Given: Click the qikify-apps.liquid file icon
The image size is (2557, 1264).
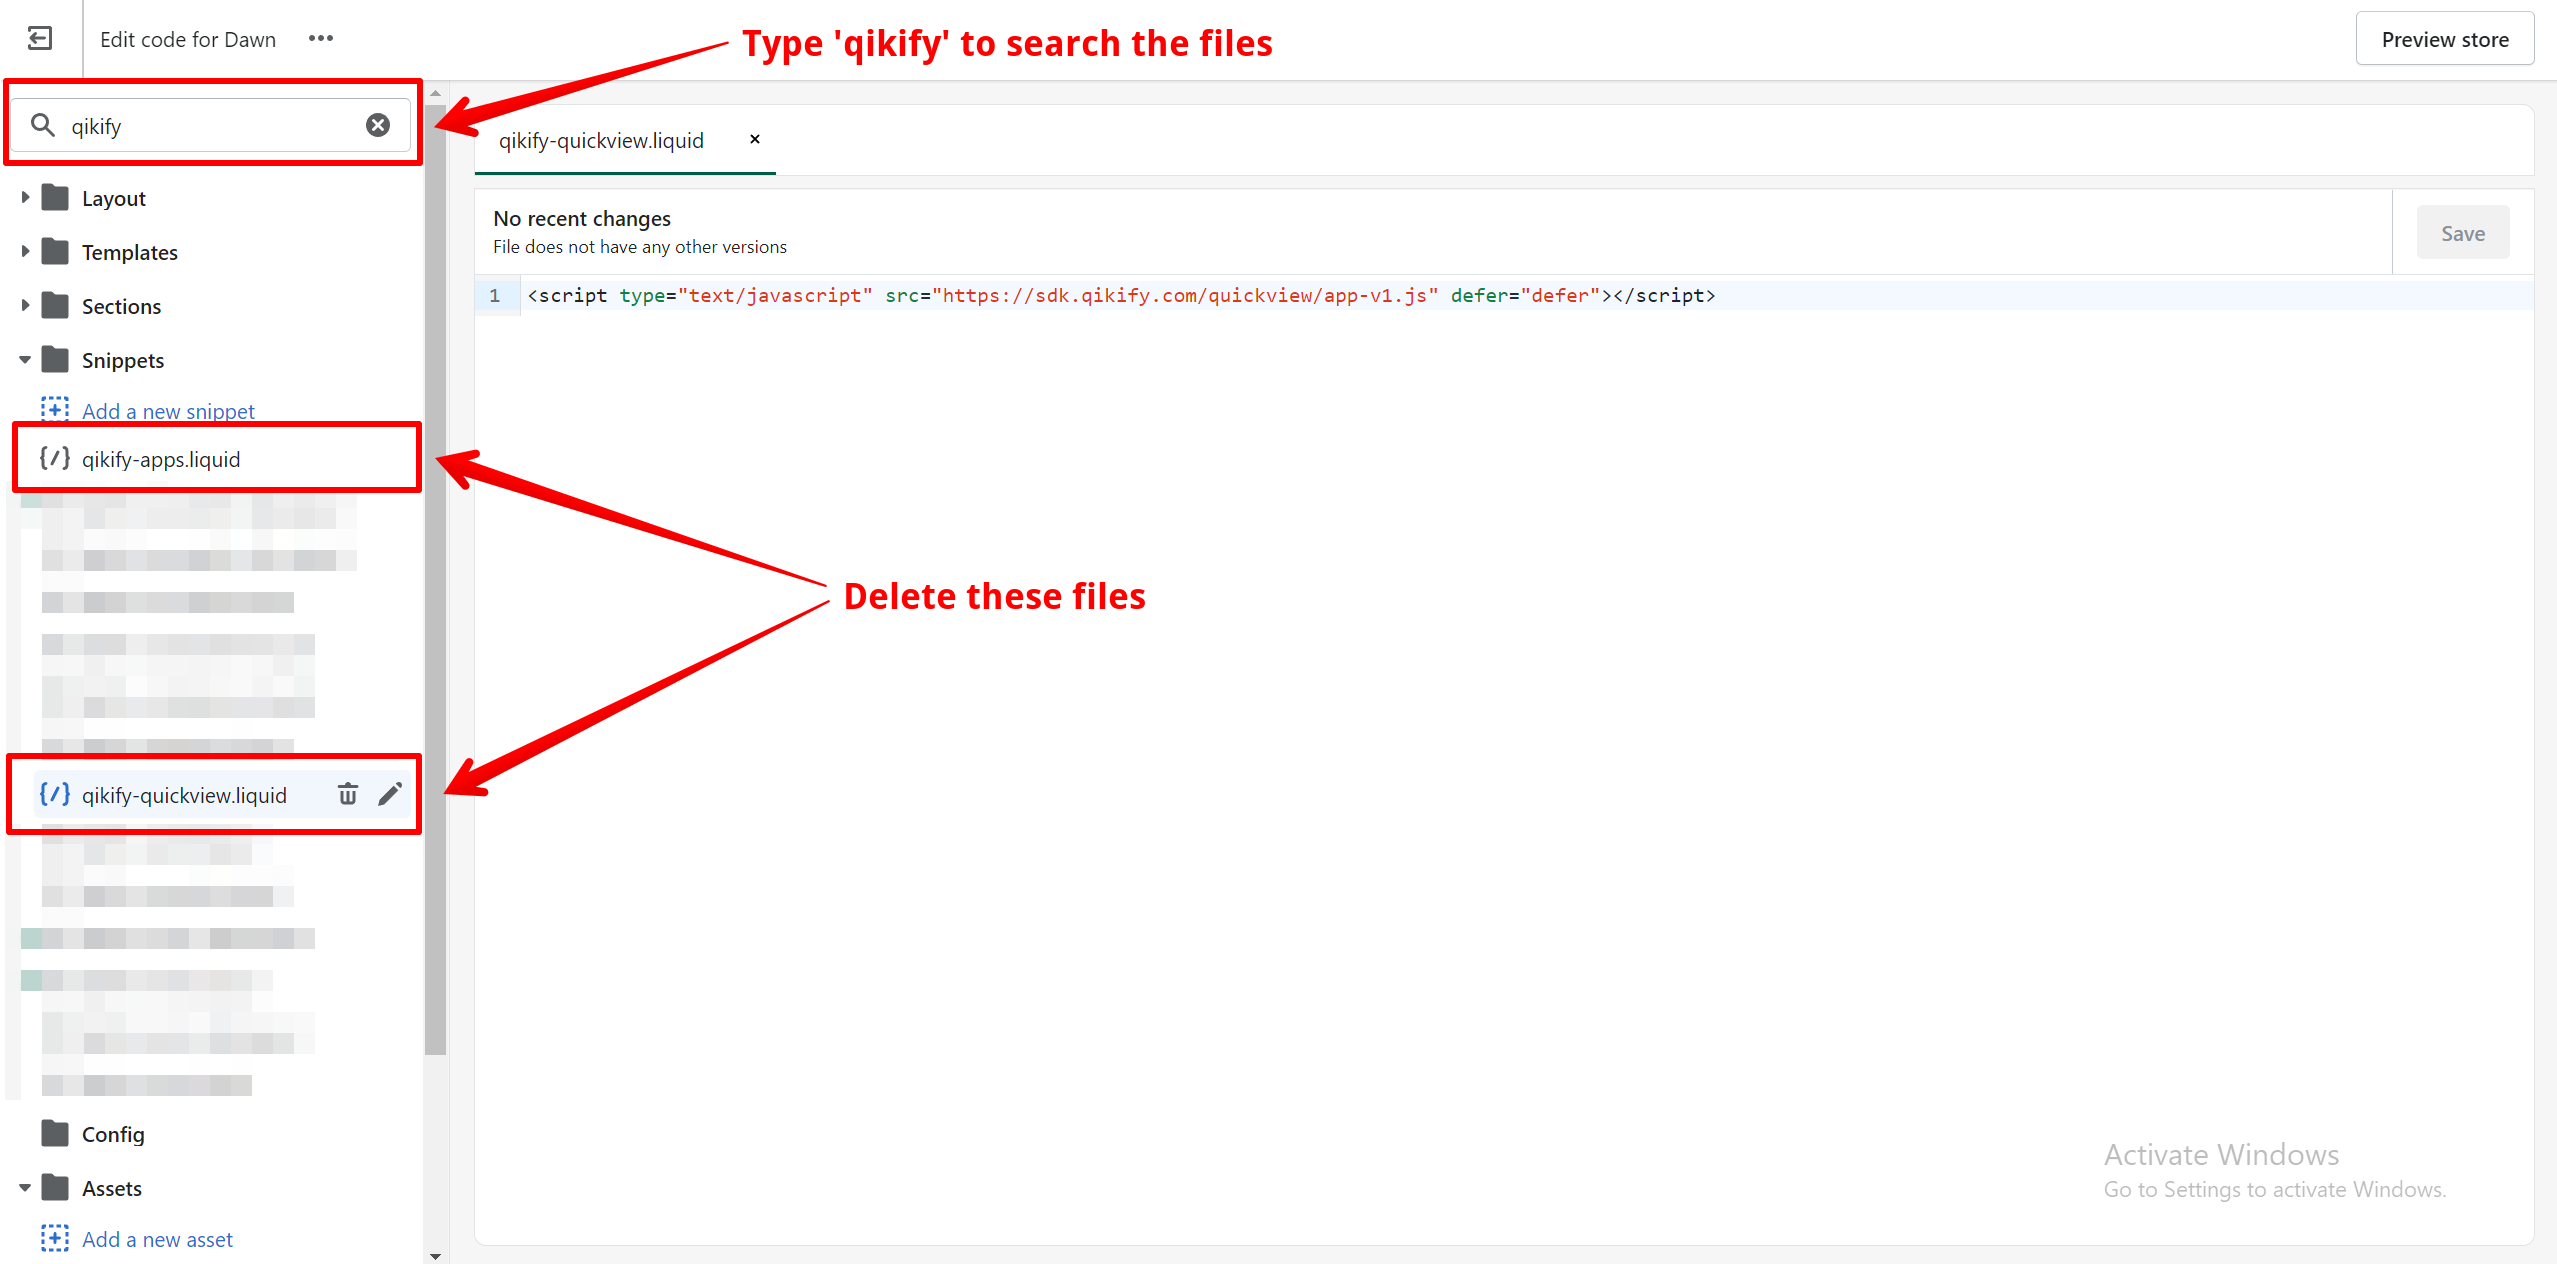Looking at the screenshot, I should click(55, 459).
